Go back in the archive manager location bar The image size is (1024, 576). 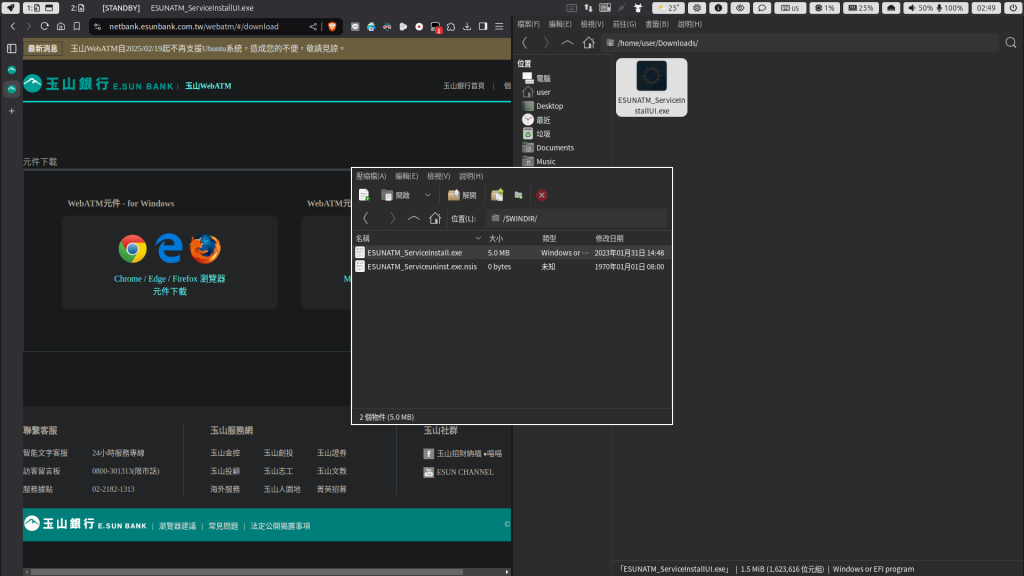tap(366, 219)
